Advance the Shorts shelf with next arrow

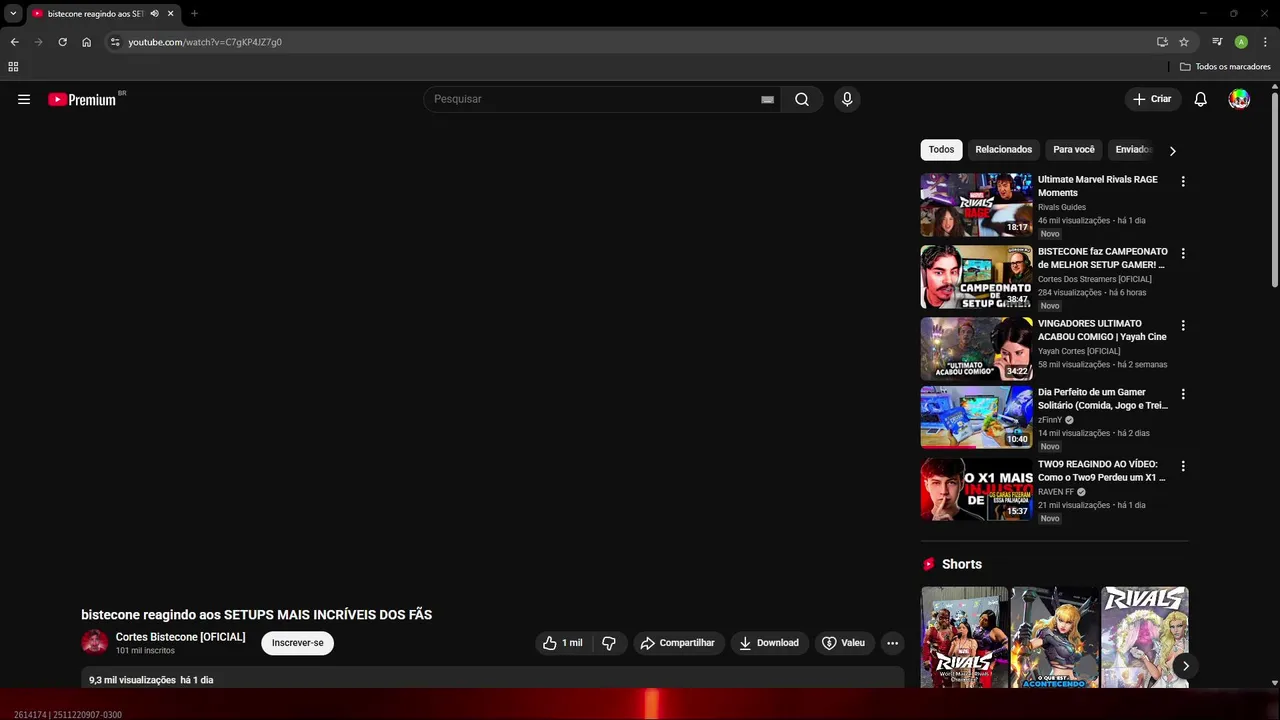pos(1185,666)
